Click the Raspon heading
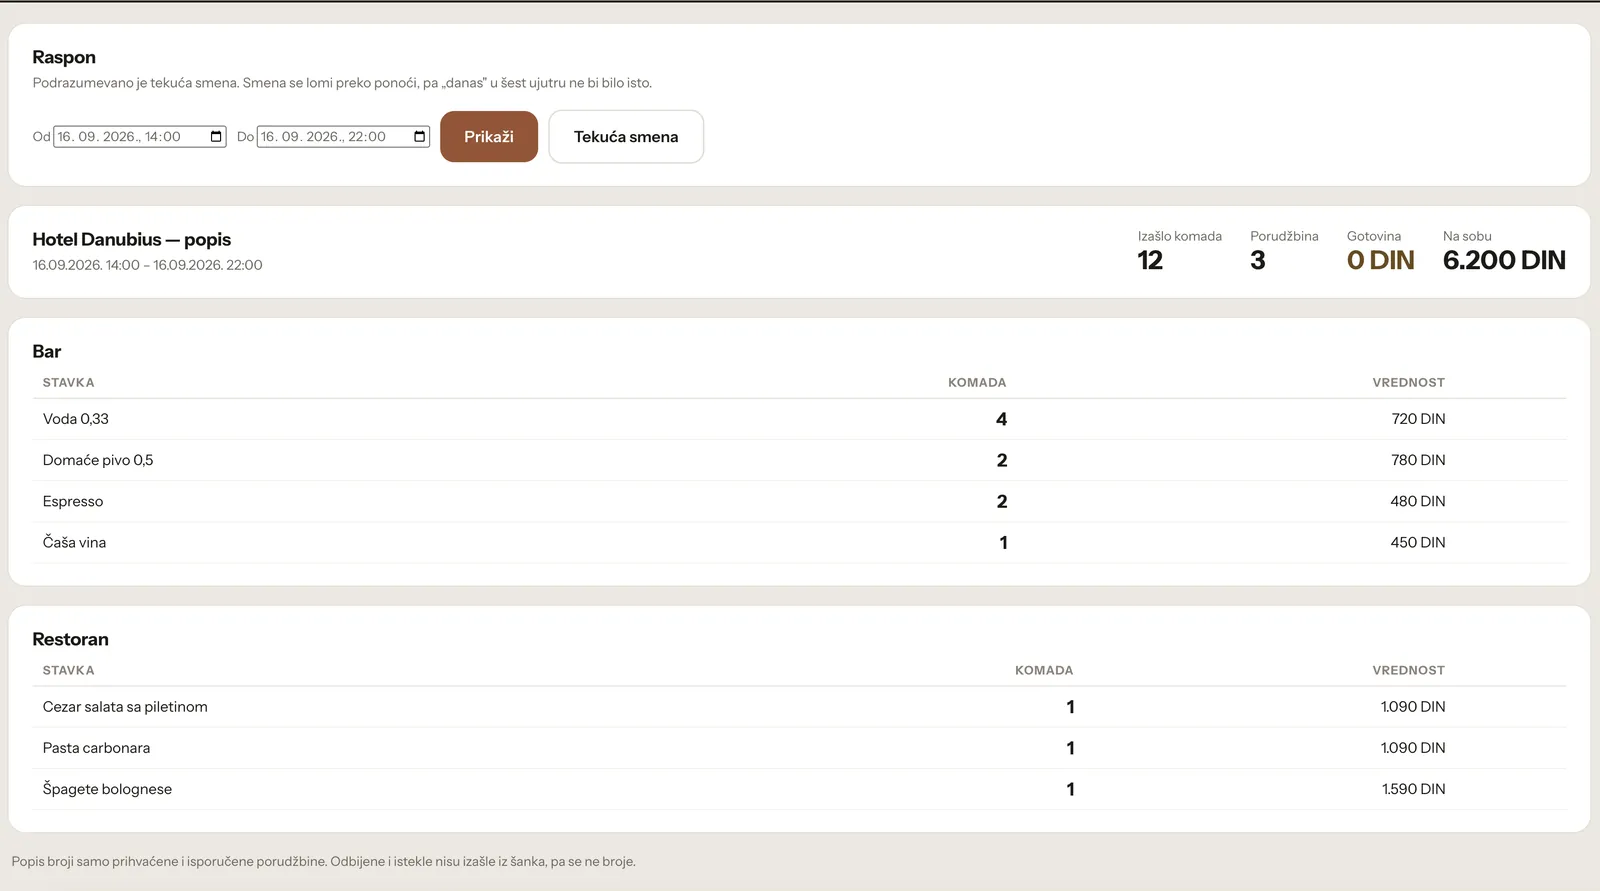1600x891 pixels. click(x=64, y=57)
